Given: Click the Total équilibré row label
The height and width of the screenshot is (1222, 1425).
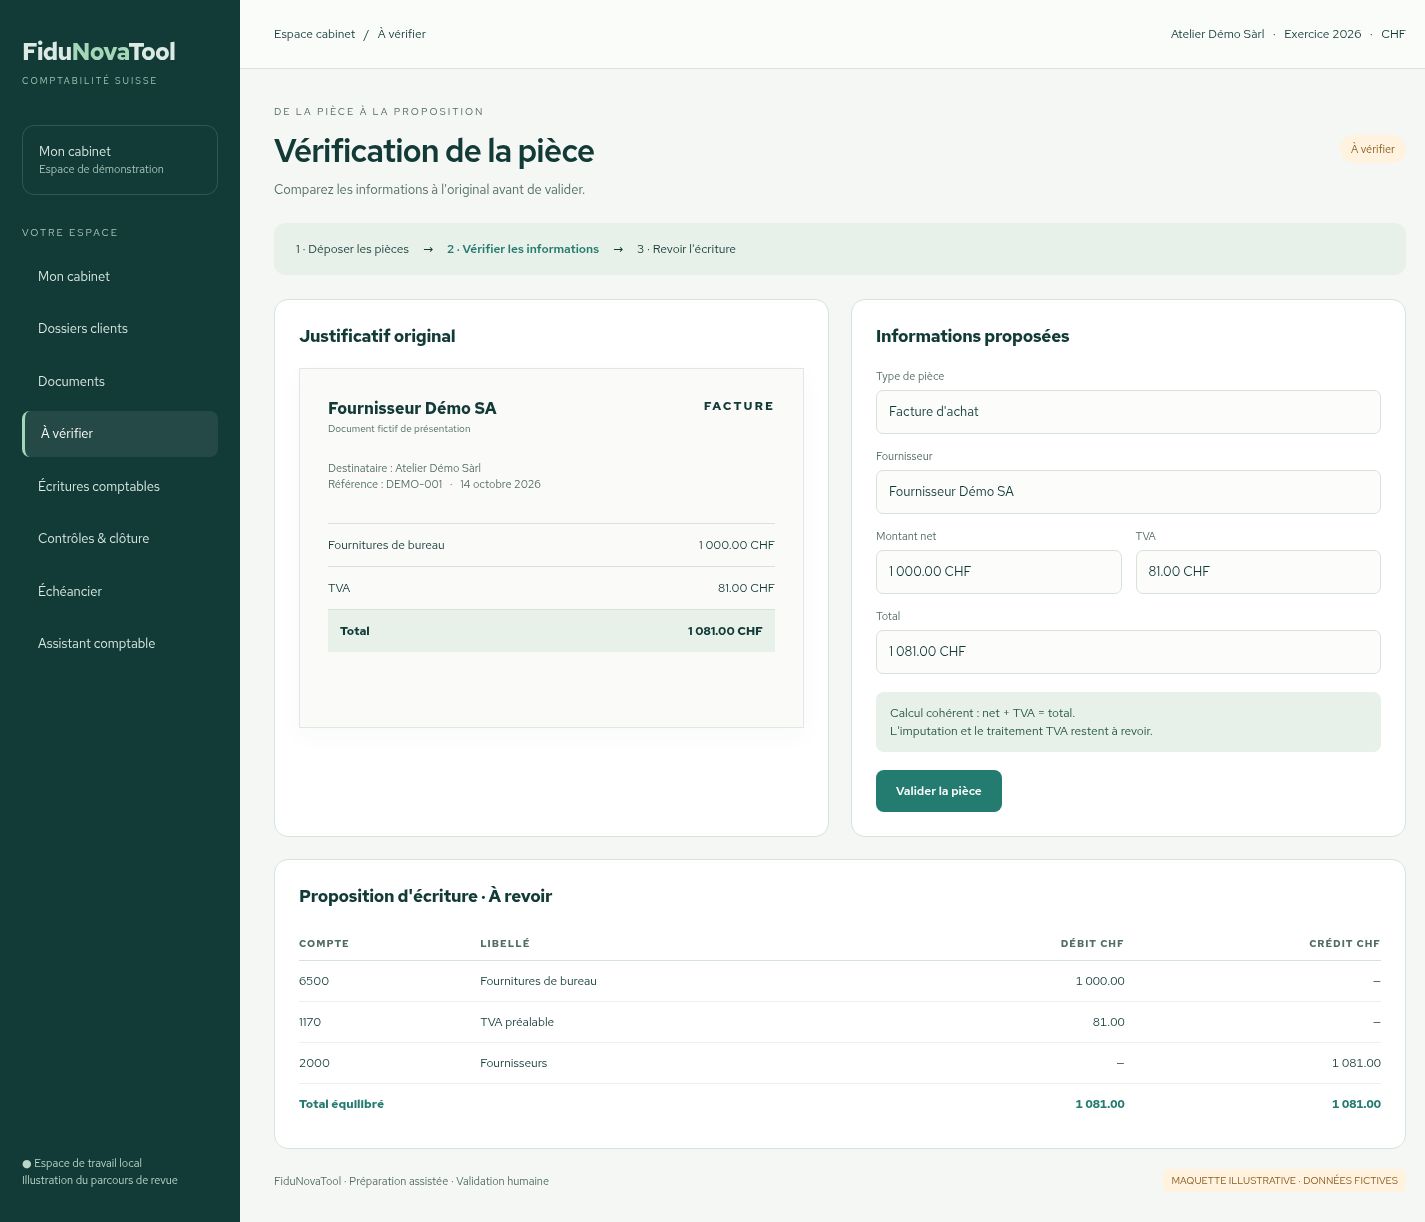Looking at the screenshot, I should point(341,1104).
